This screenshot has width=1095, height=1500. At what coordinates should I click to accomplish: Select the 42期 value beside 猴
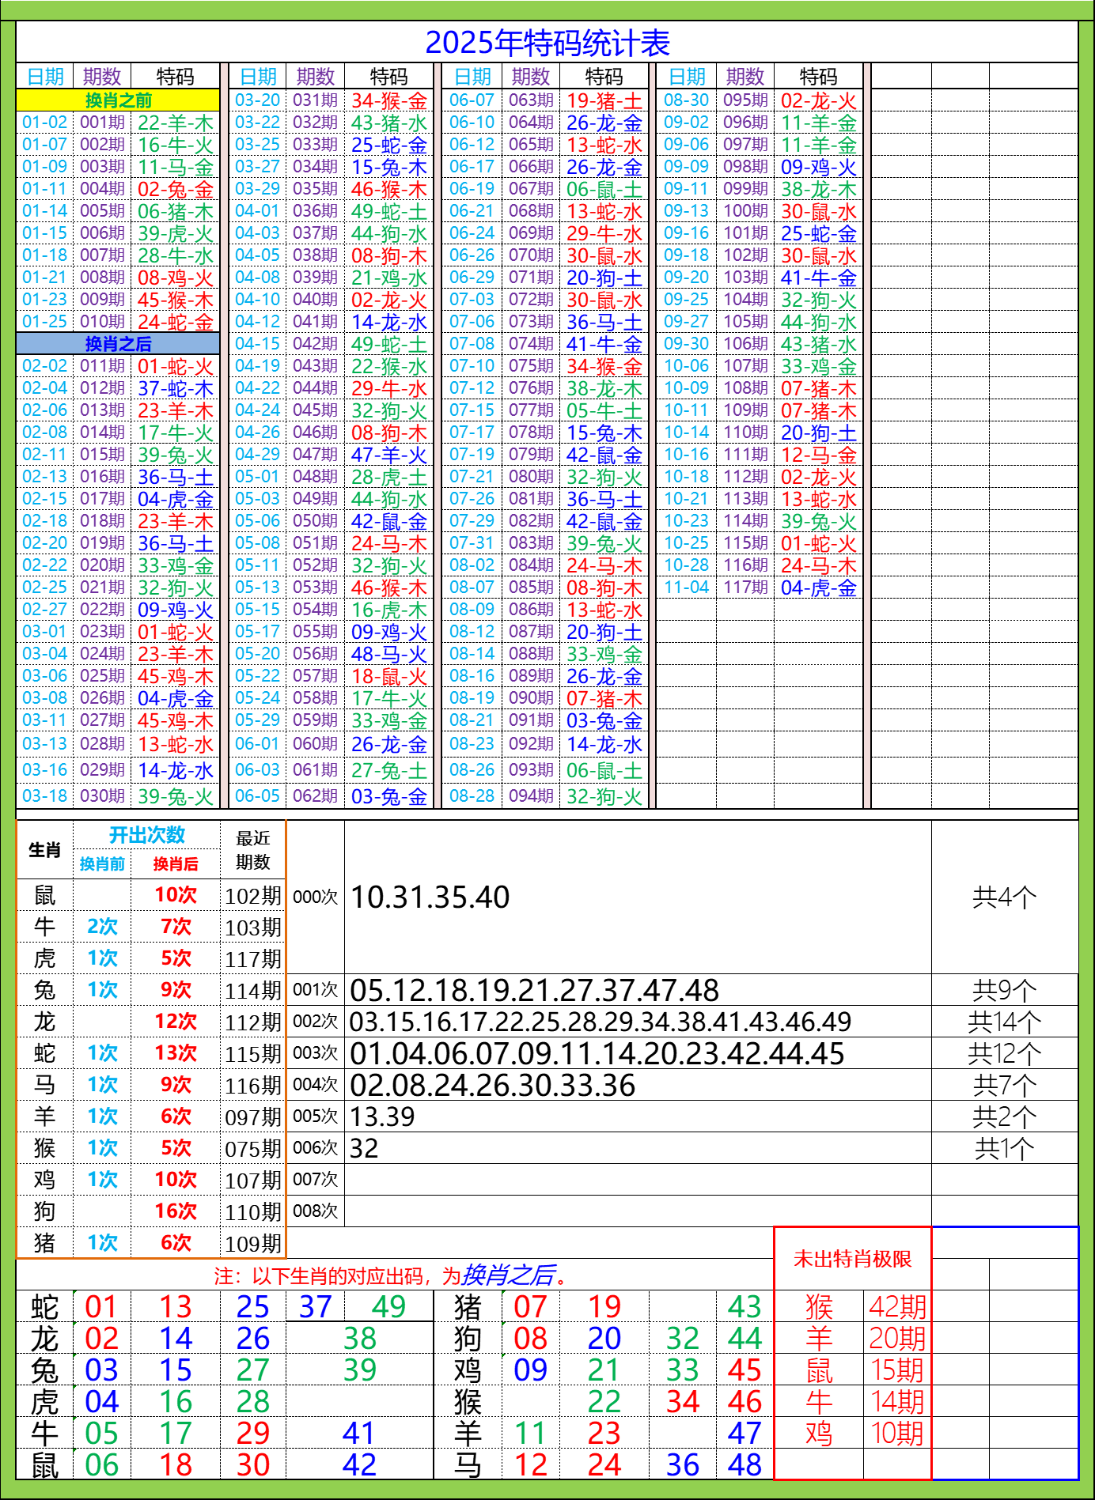897,1307
